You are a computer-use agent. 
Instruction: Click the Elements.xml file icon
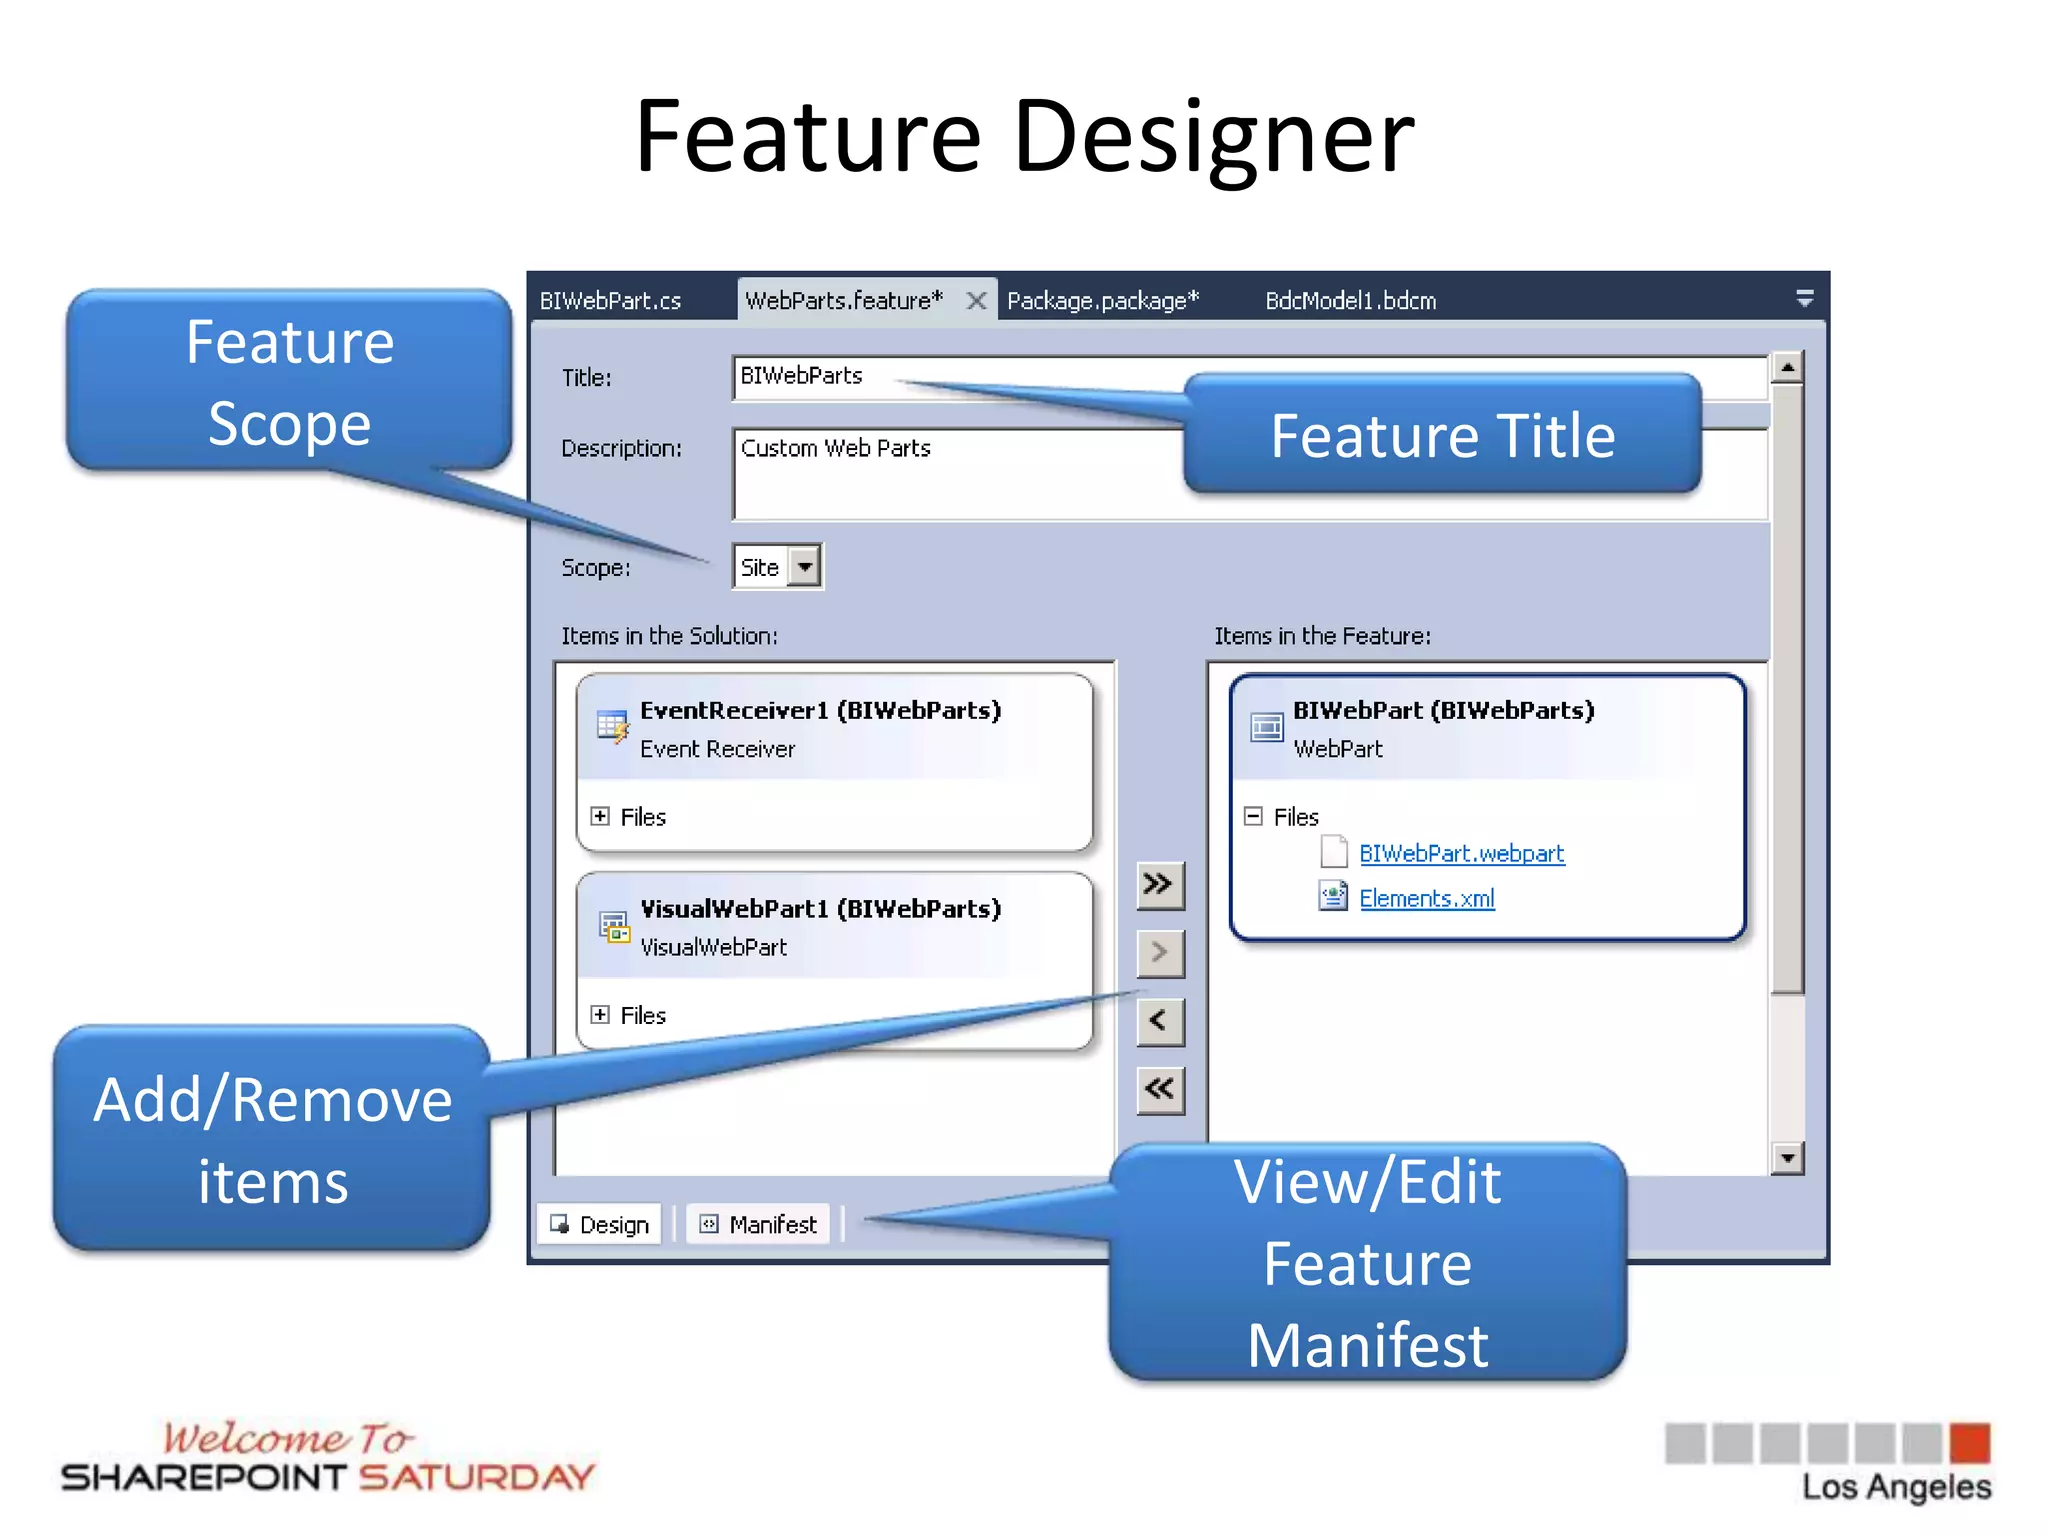[x=1333, y=896]
